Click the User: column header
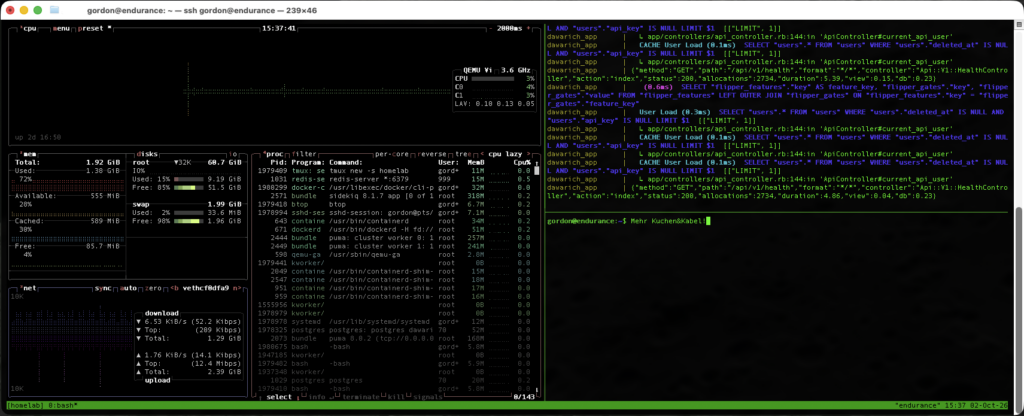This screenshot has width=1024, height=416. pos(449,163)
